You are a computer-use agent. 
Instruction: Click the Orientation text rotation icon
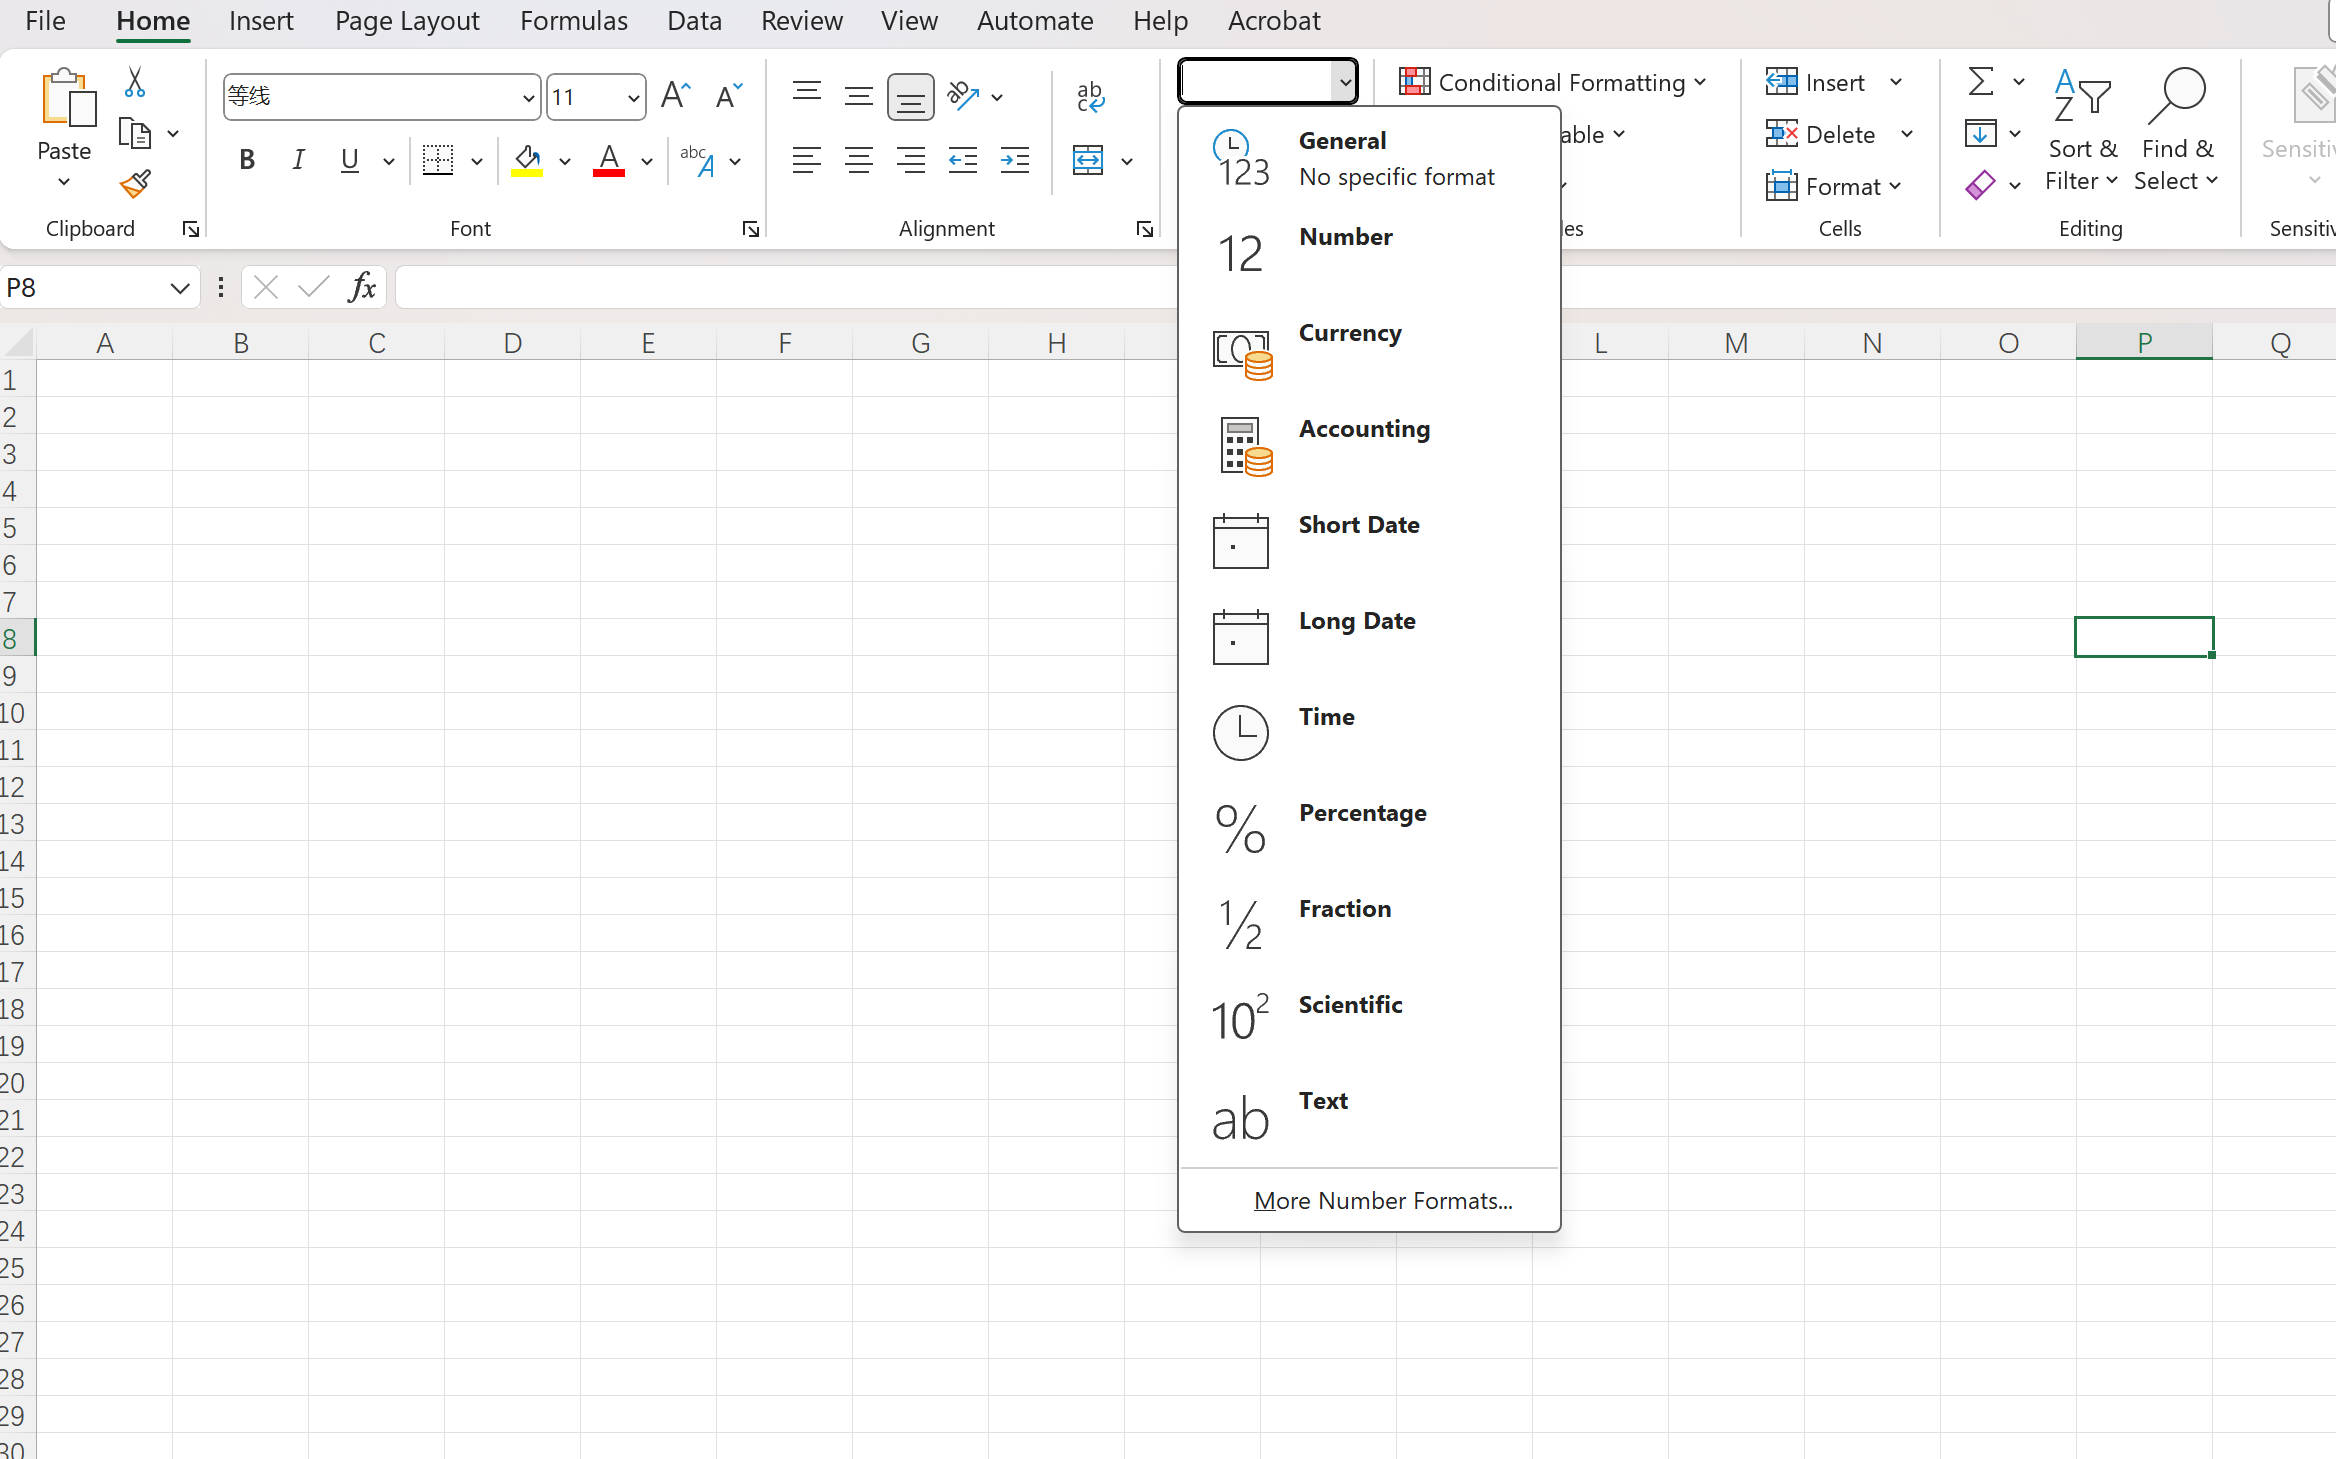(963, 96)
